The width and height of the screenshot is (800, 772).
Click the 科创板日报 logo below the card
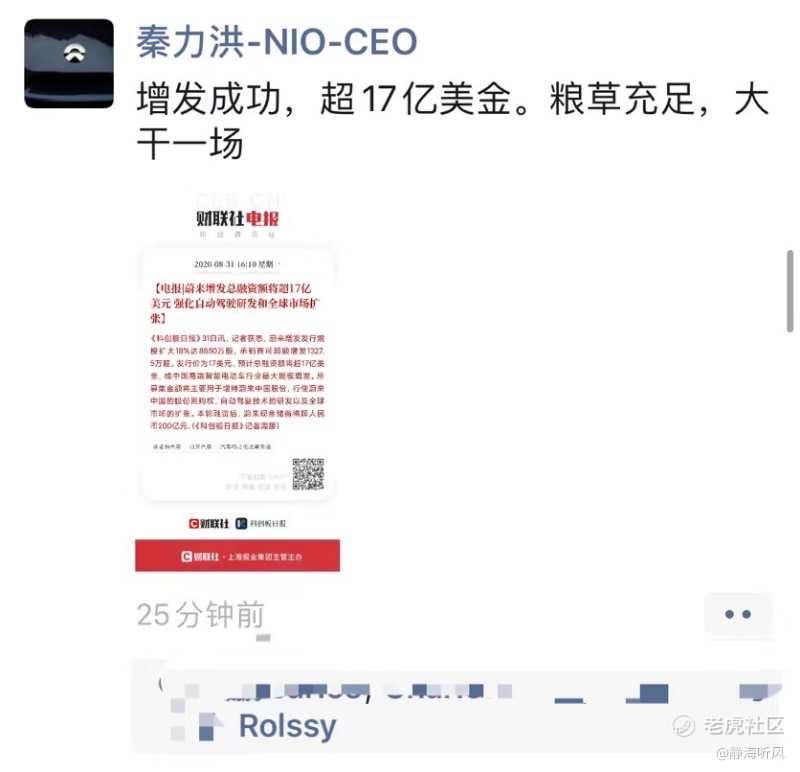point(261,524)
